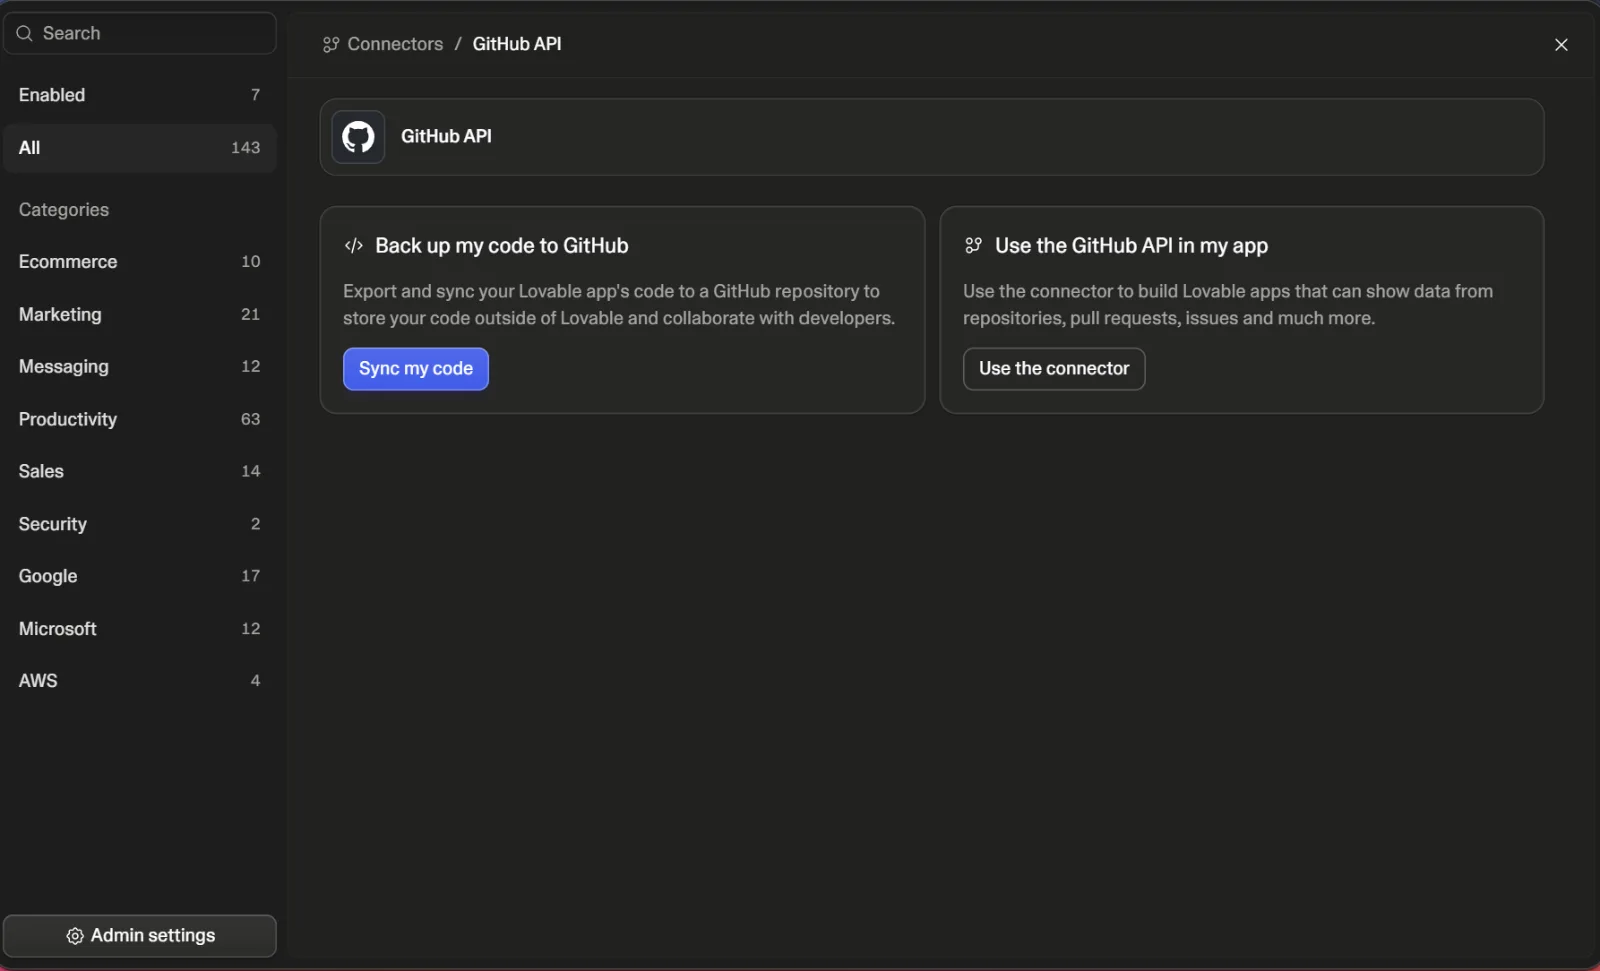Filter connectors by AWS
Screen dimensions: 1600x971
[140, 681]
